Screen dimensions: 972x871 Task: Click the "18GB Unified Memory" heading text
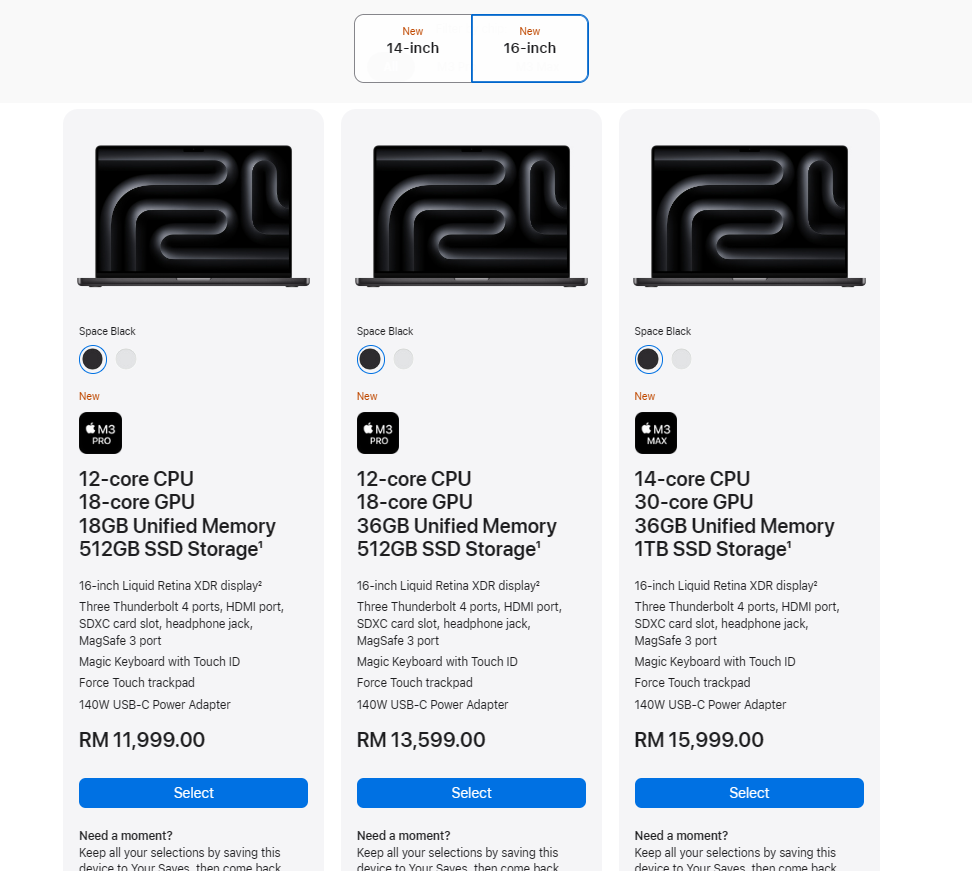pos(177,526)
